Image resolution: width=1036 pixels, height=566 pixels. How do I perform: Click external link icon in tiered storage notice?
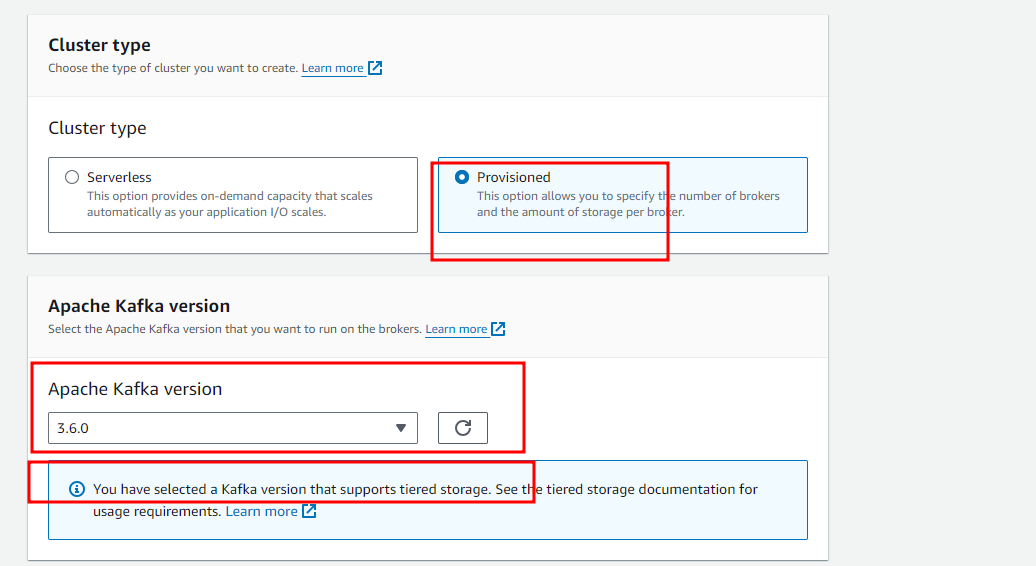pos(309,511)
